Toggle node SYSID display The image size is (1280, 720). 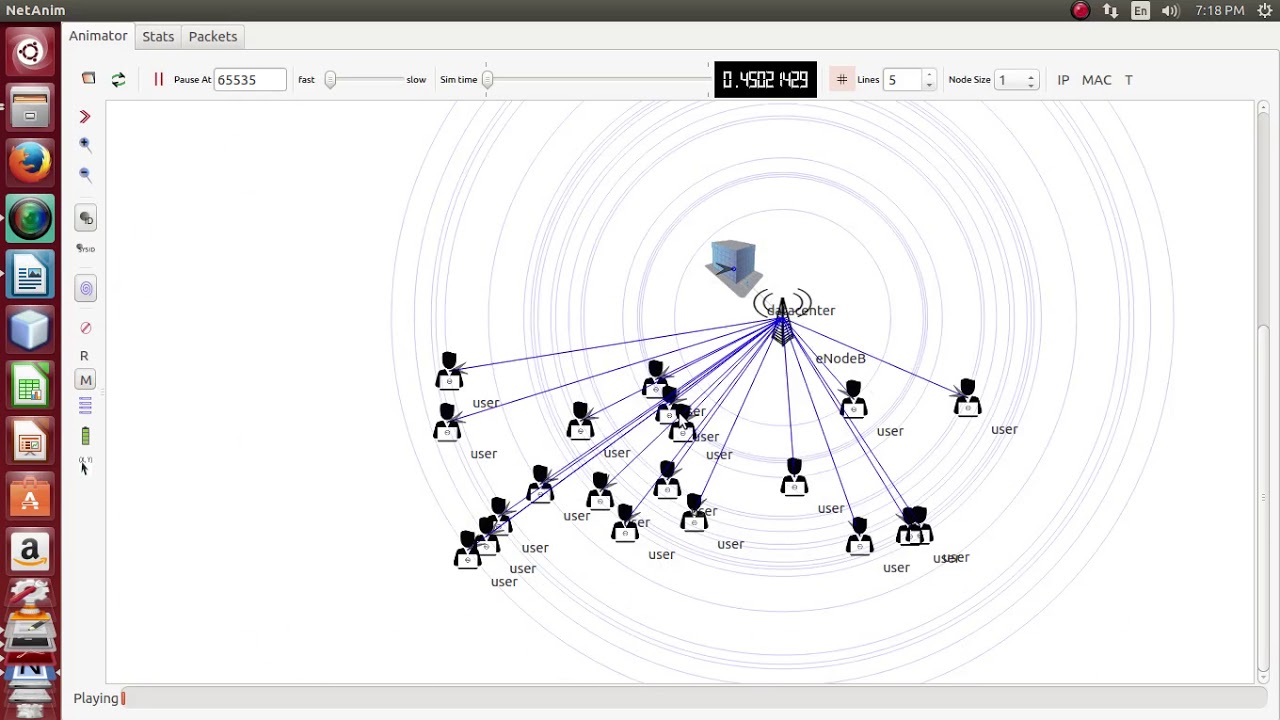(x=86, y=248)
